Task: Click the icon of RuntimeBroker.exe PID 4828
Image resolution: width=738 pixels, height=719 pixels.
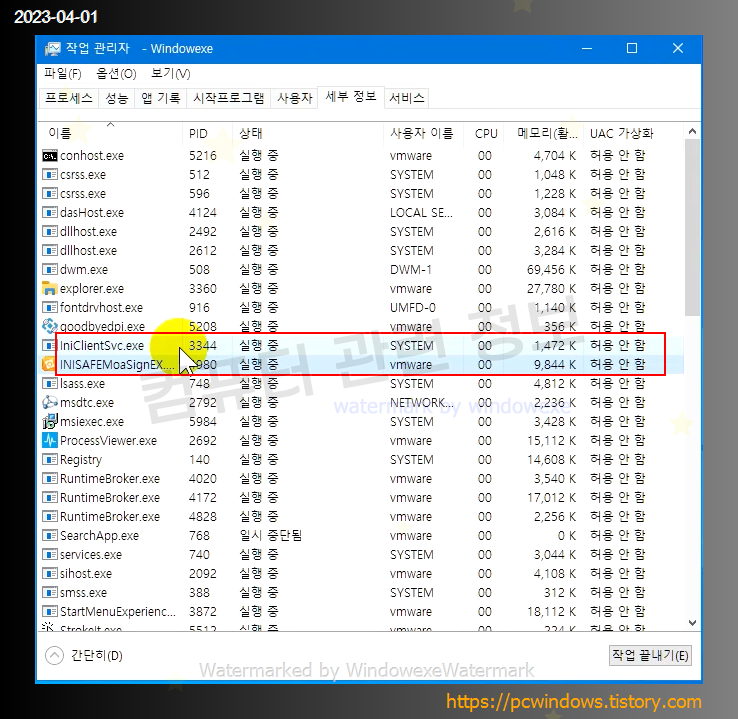Action: point(49,517)
